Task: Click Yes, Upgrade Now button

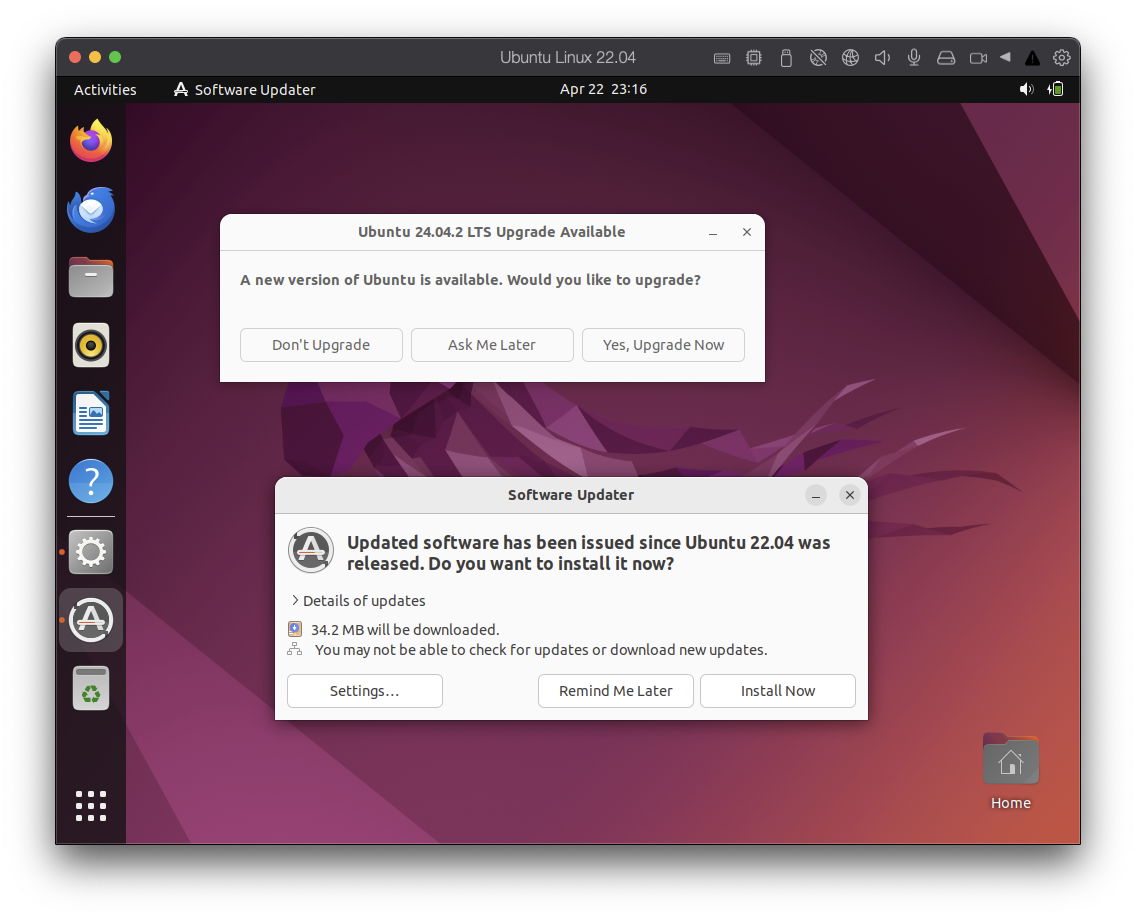Action: (663, 345)
